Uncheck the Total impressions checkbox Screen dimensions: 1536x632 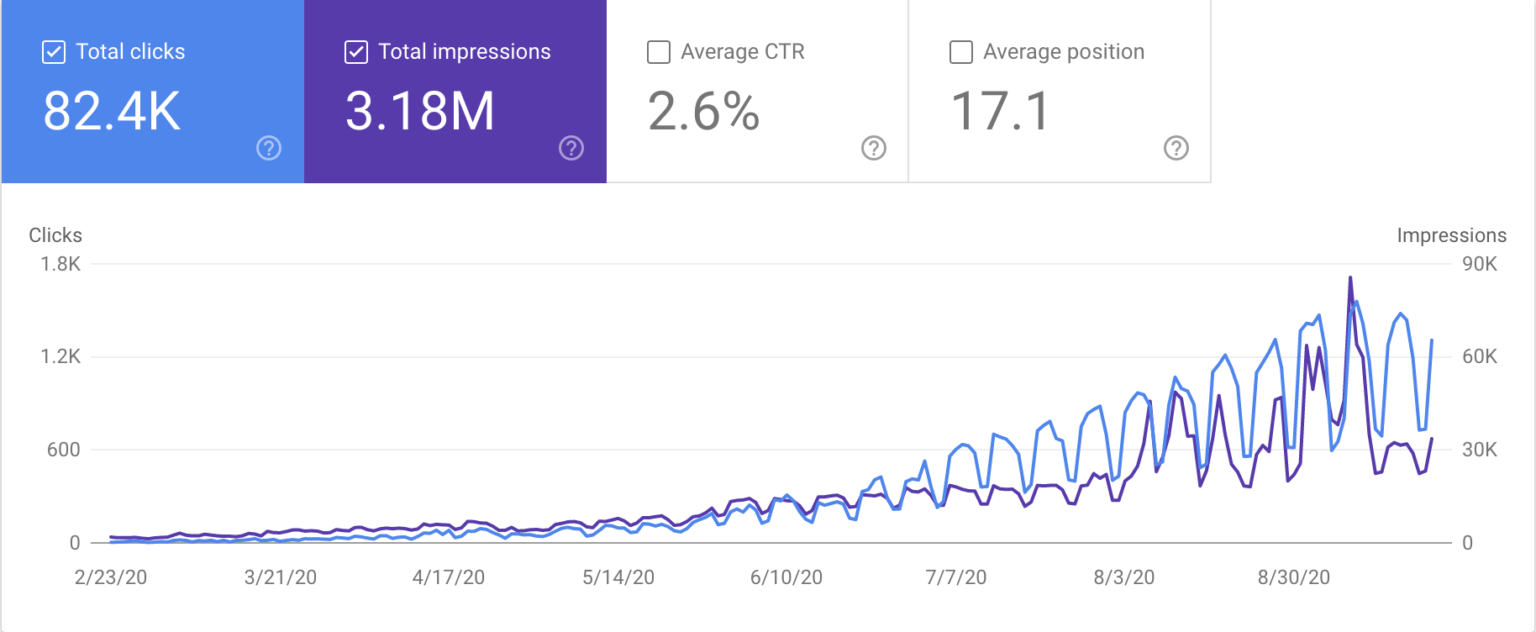[356, 52]
